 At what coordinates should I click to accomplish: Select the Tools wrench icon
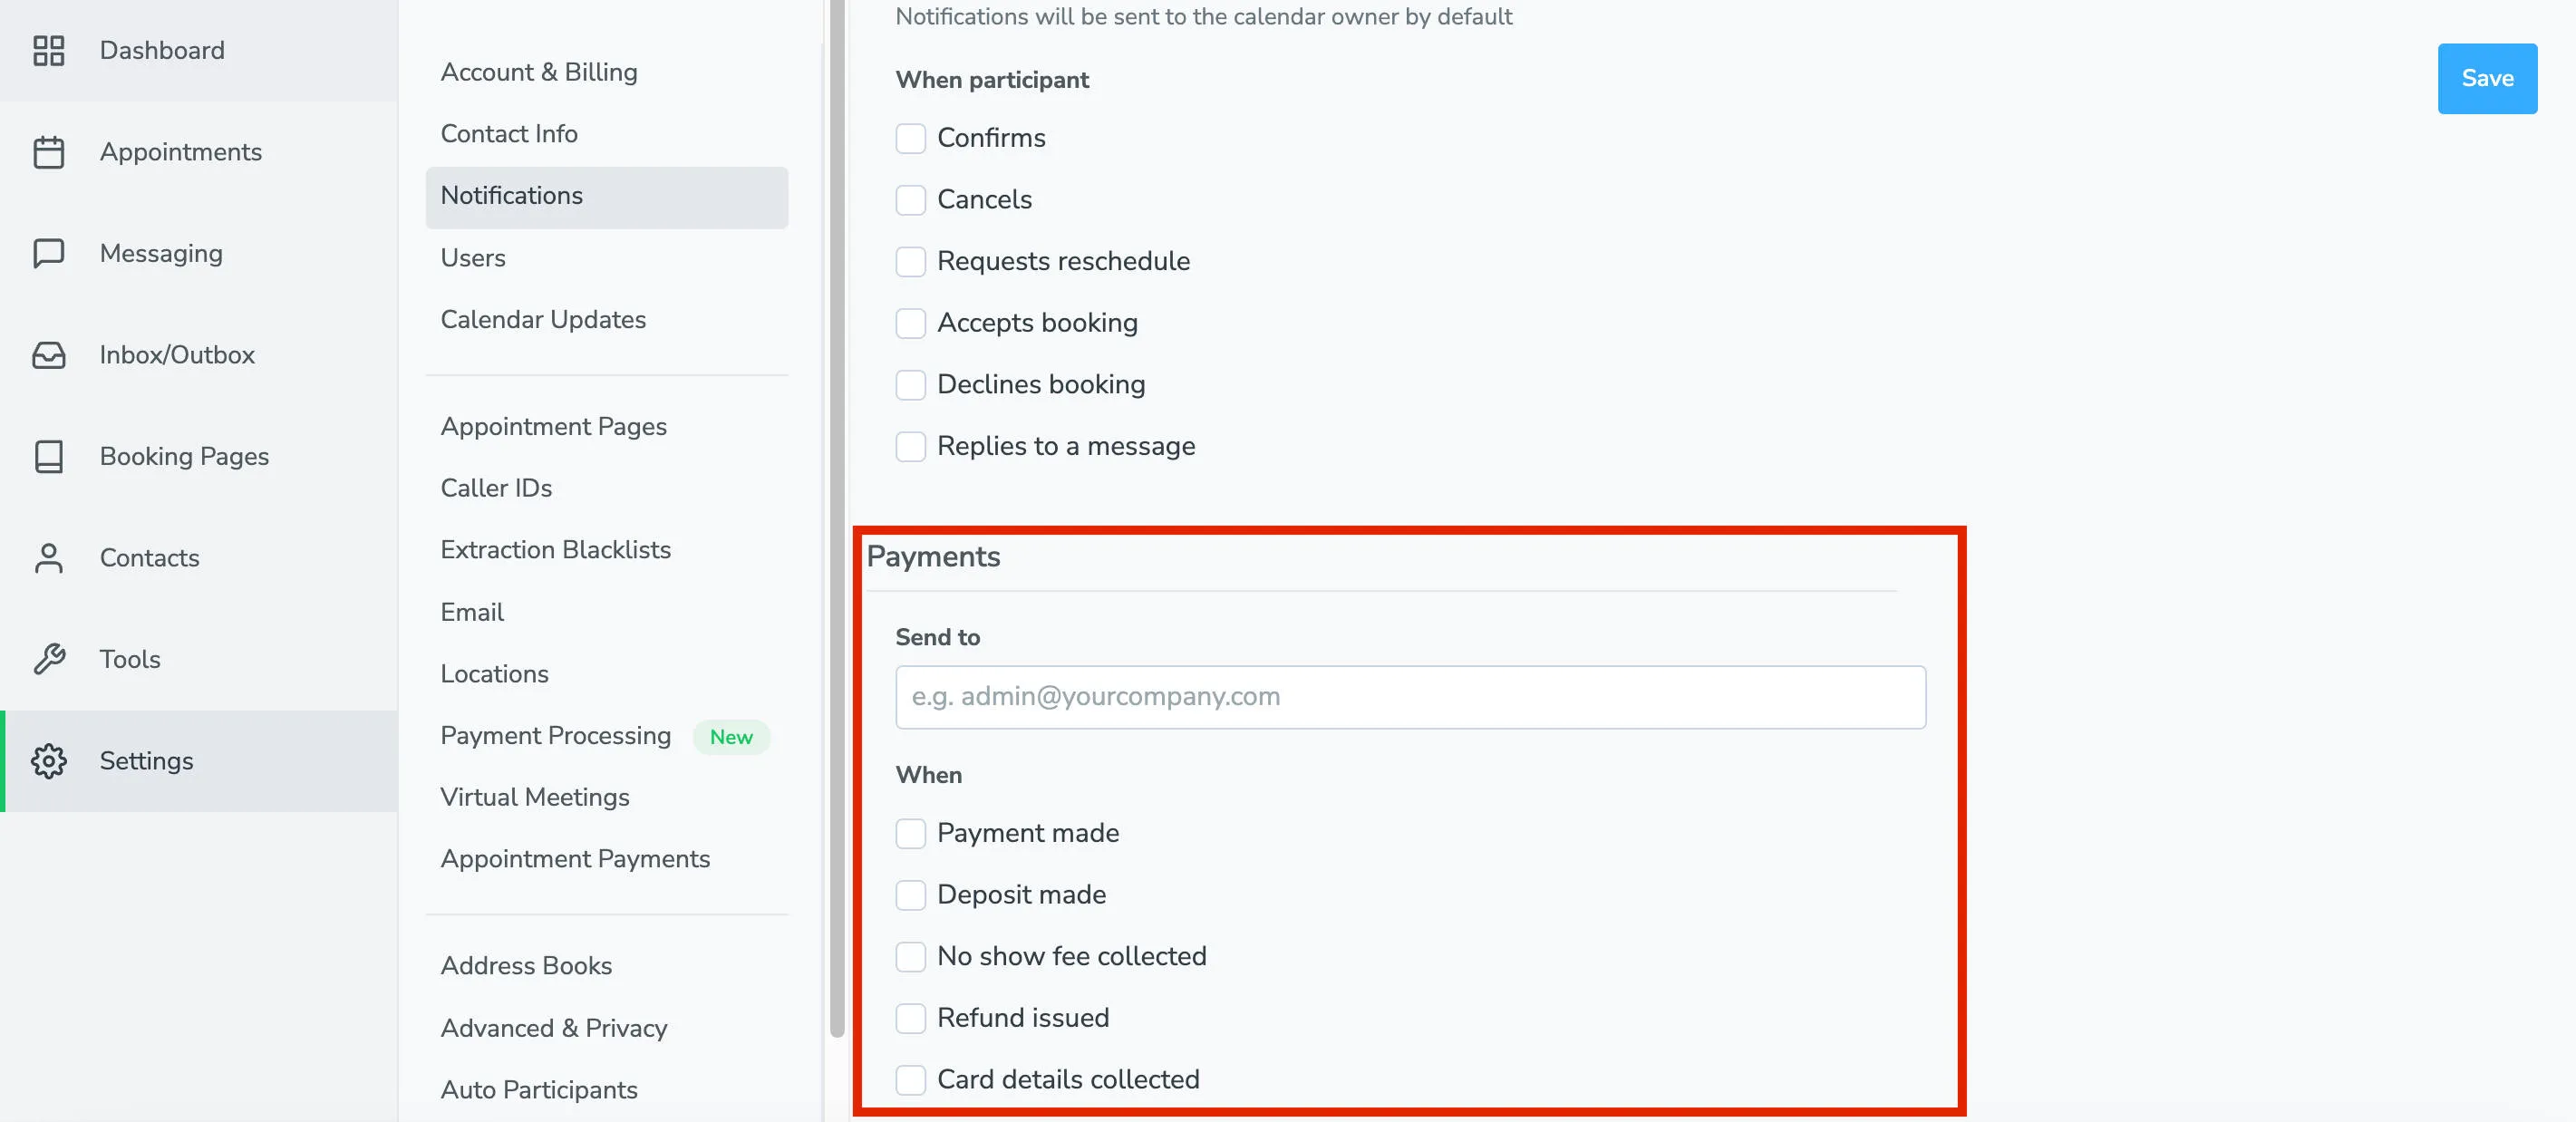48,659
